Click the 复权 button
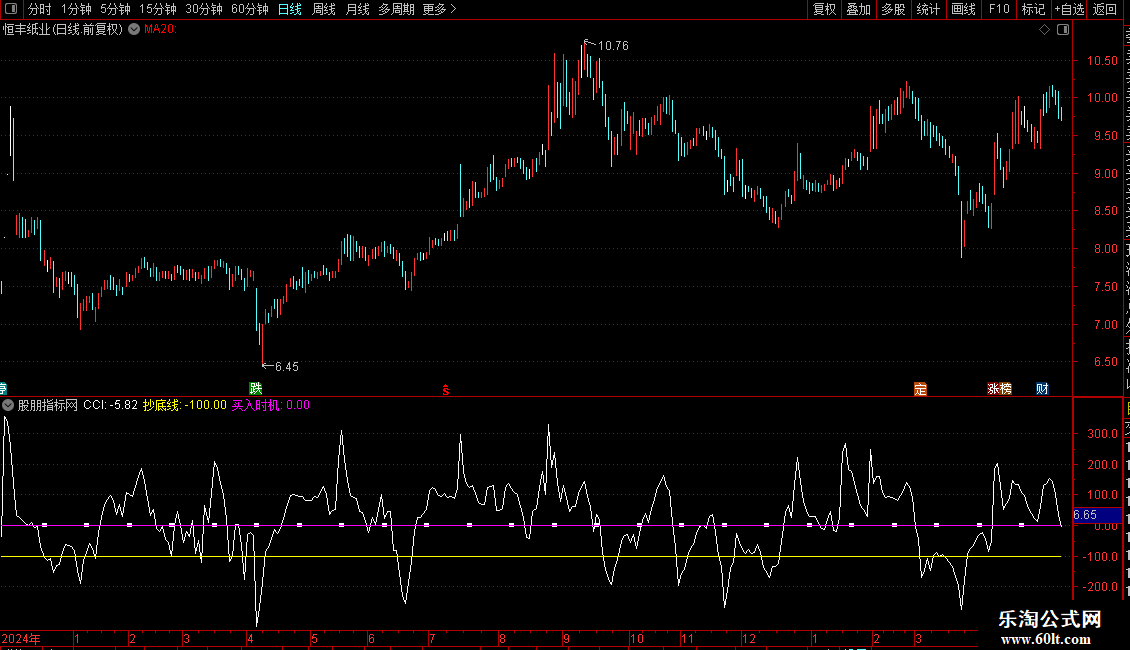 pyautogui.click(x=824, y=9)
